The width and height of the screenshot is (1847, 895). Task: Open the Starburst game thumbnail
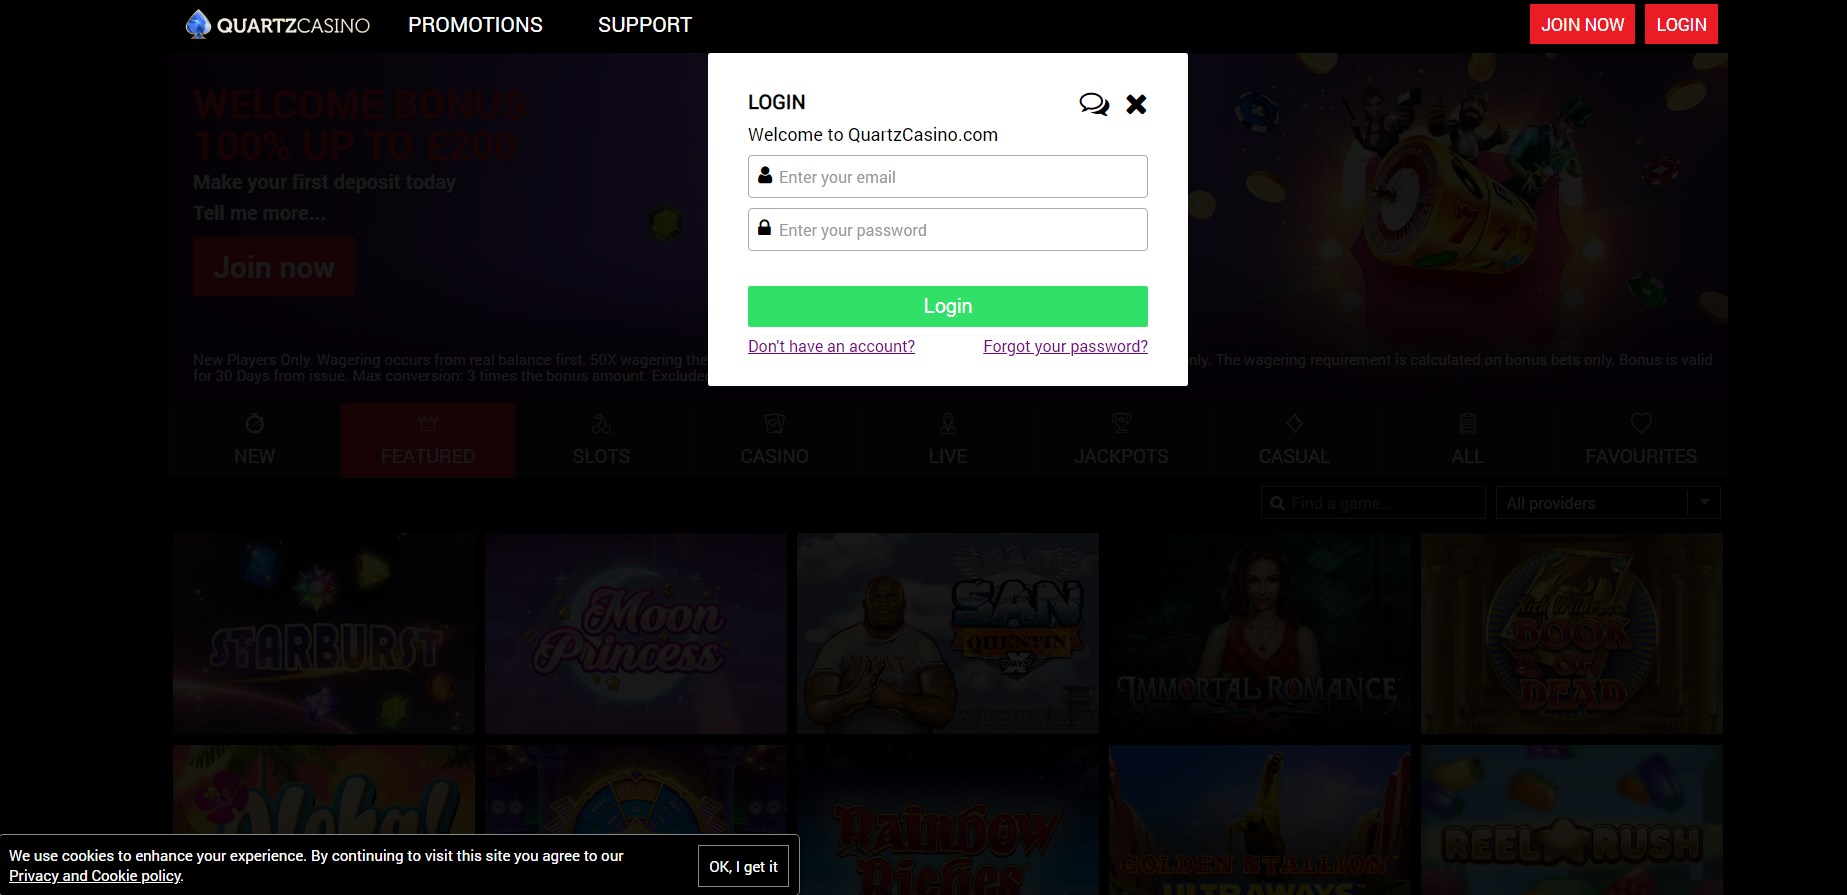coord(324,634)
